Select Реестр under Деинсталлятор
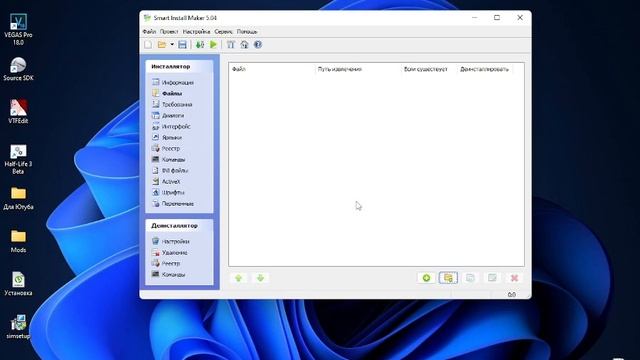The height and width of the screenshot is (360, 640). tap(166, 264)
